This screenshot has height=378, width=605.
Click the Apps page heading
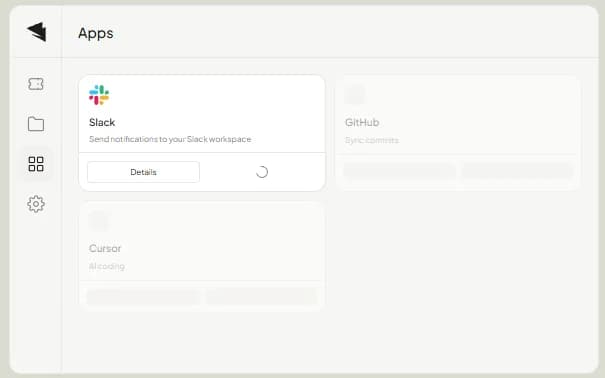pos(96,33)
